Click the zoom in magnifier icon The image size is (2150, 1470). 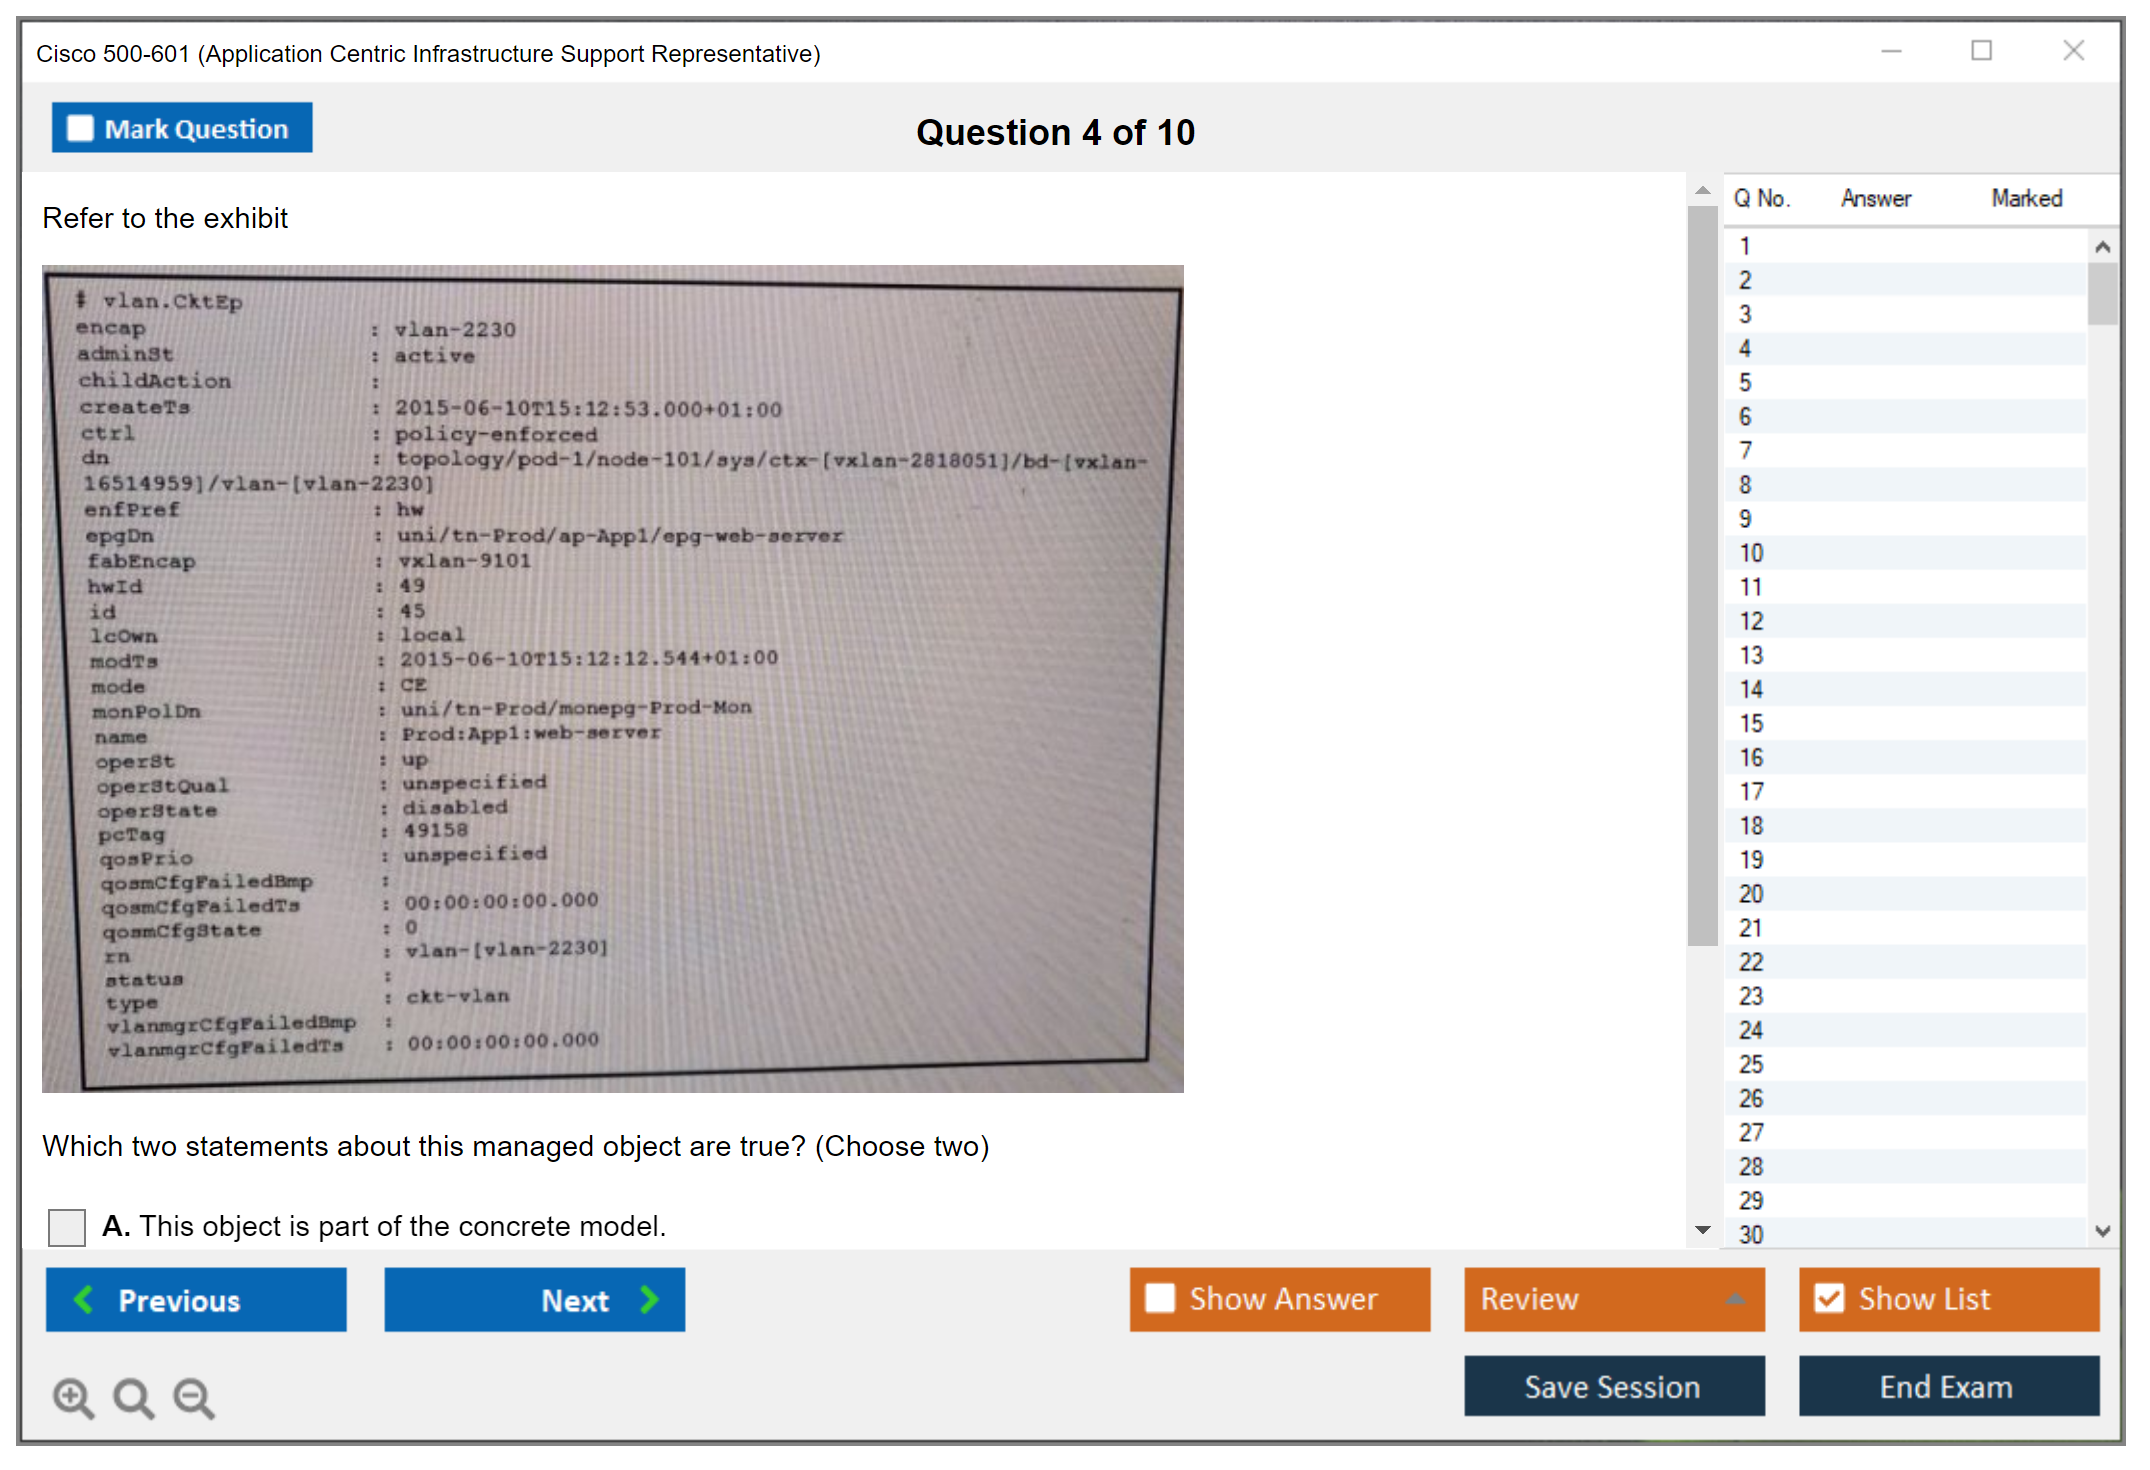[73, 1397]
